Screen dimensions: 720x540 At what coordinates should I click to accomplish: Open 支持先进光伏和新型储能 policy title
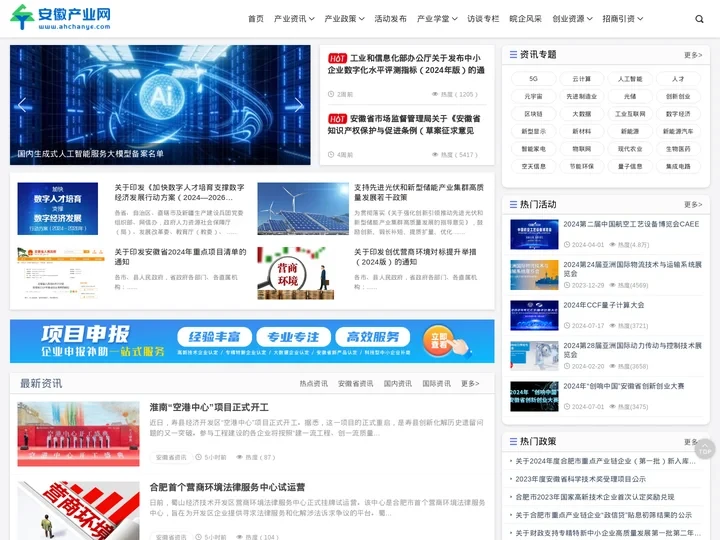pos(418,192)
